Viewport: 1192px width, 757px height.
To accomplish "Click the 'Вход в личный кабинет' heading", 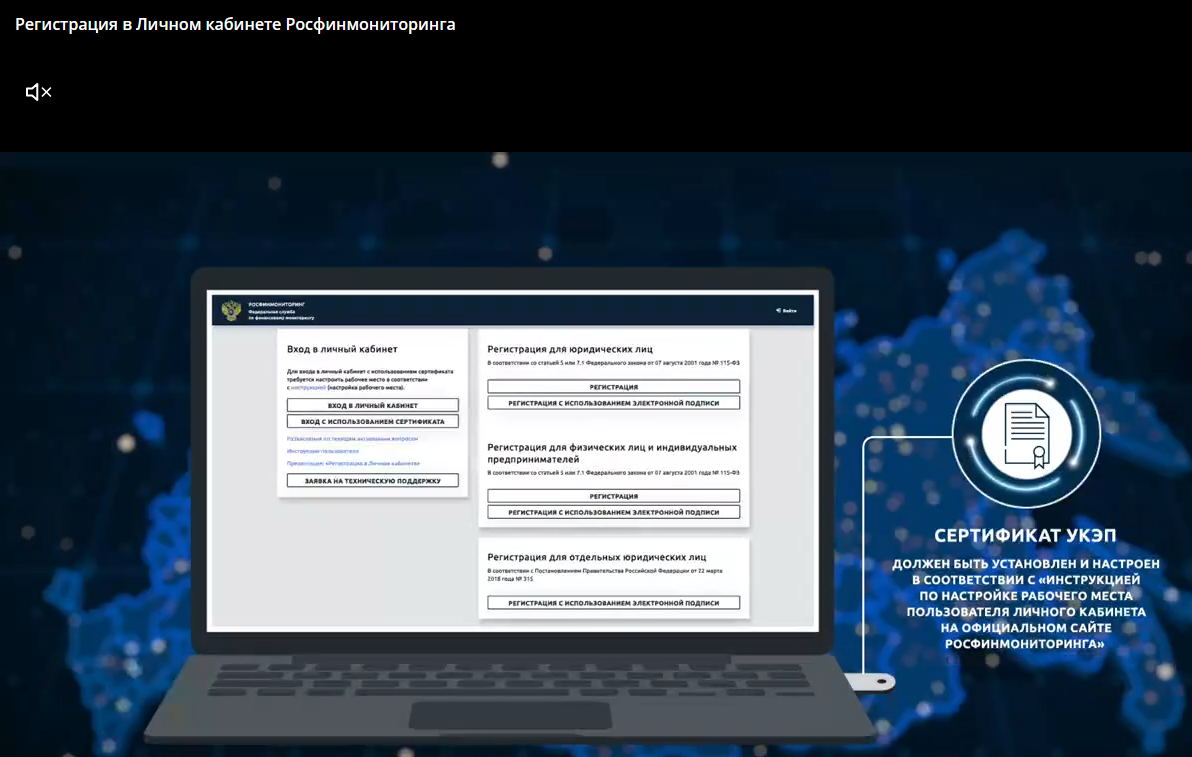I will 342,349.
